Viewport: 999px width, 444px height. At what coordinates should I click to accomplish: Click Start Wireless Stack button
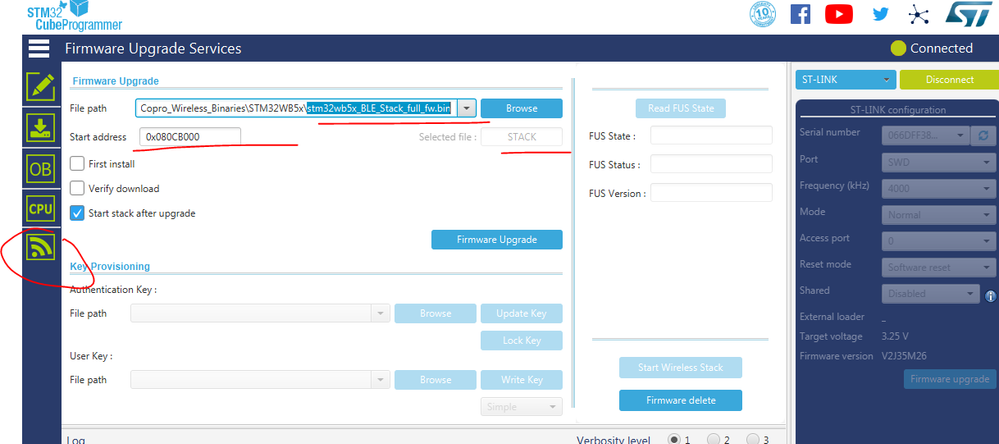680,368
